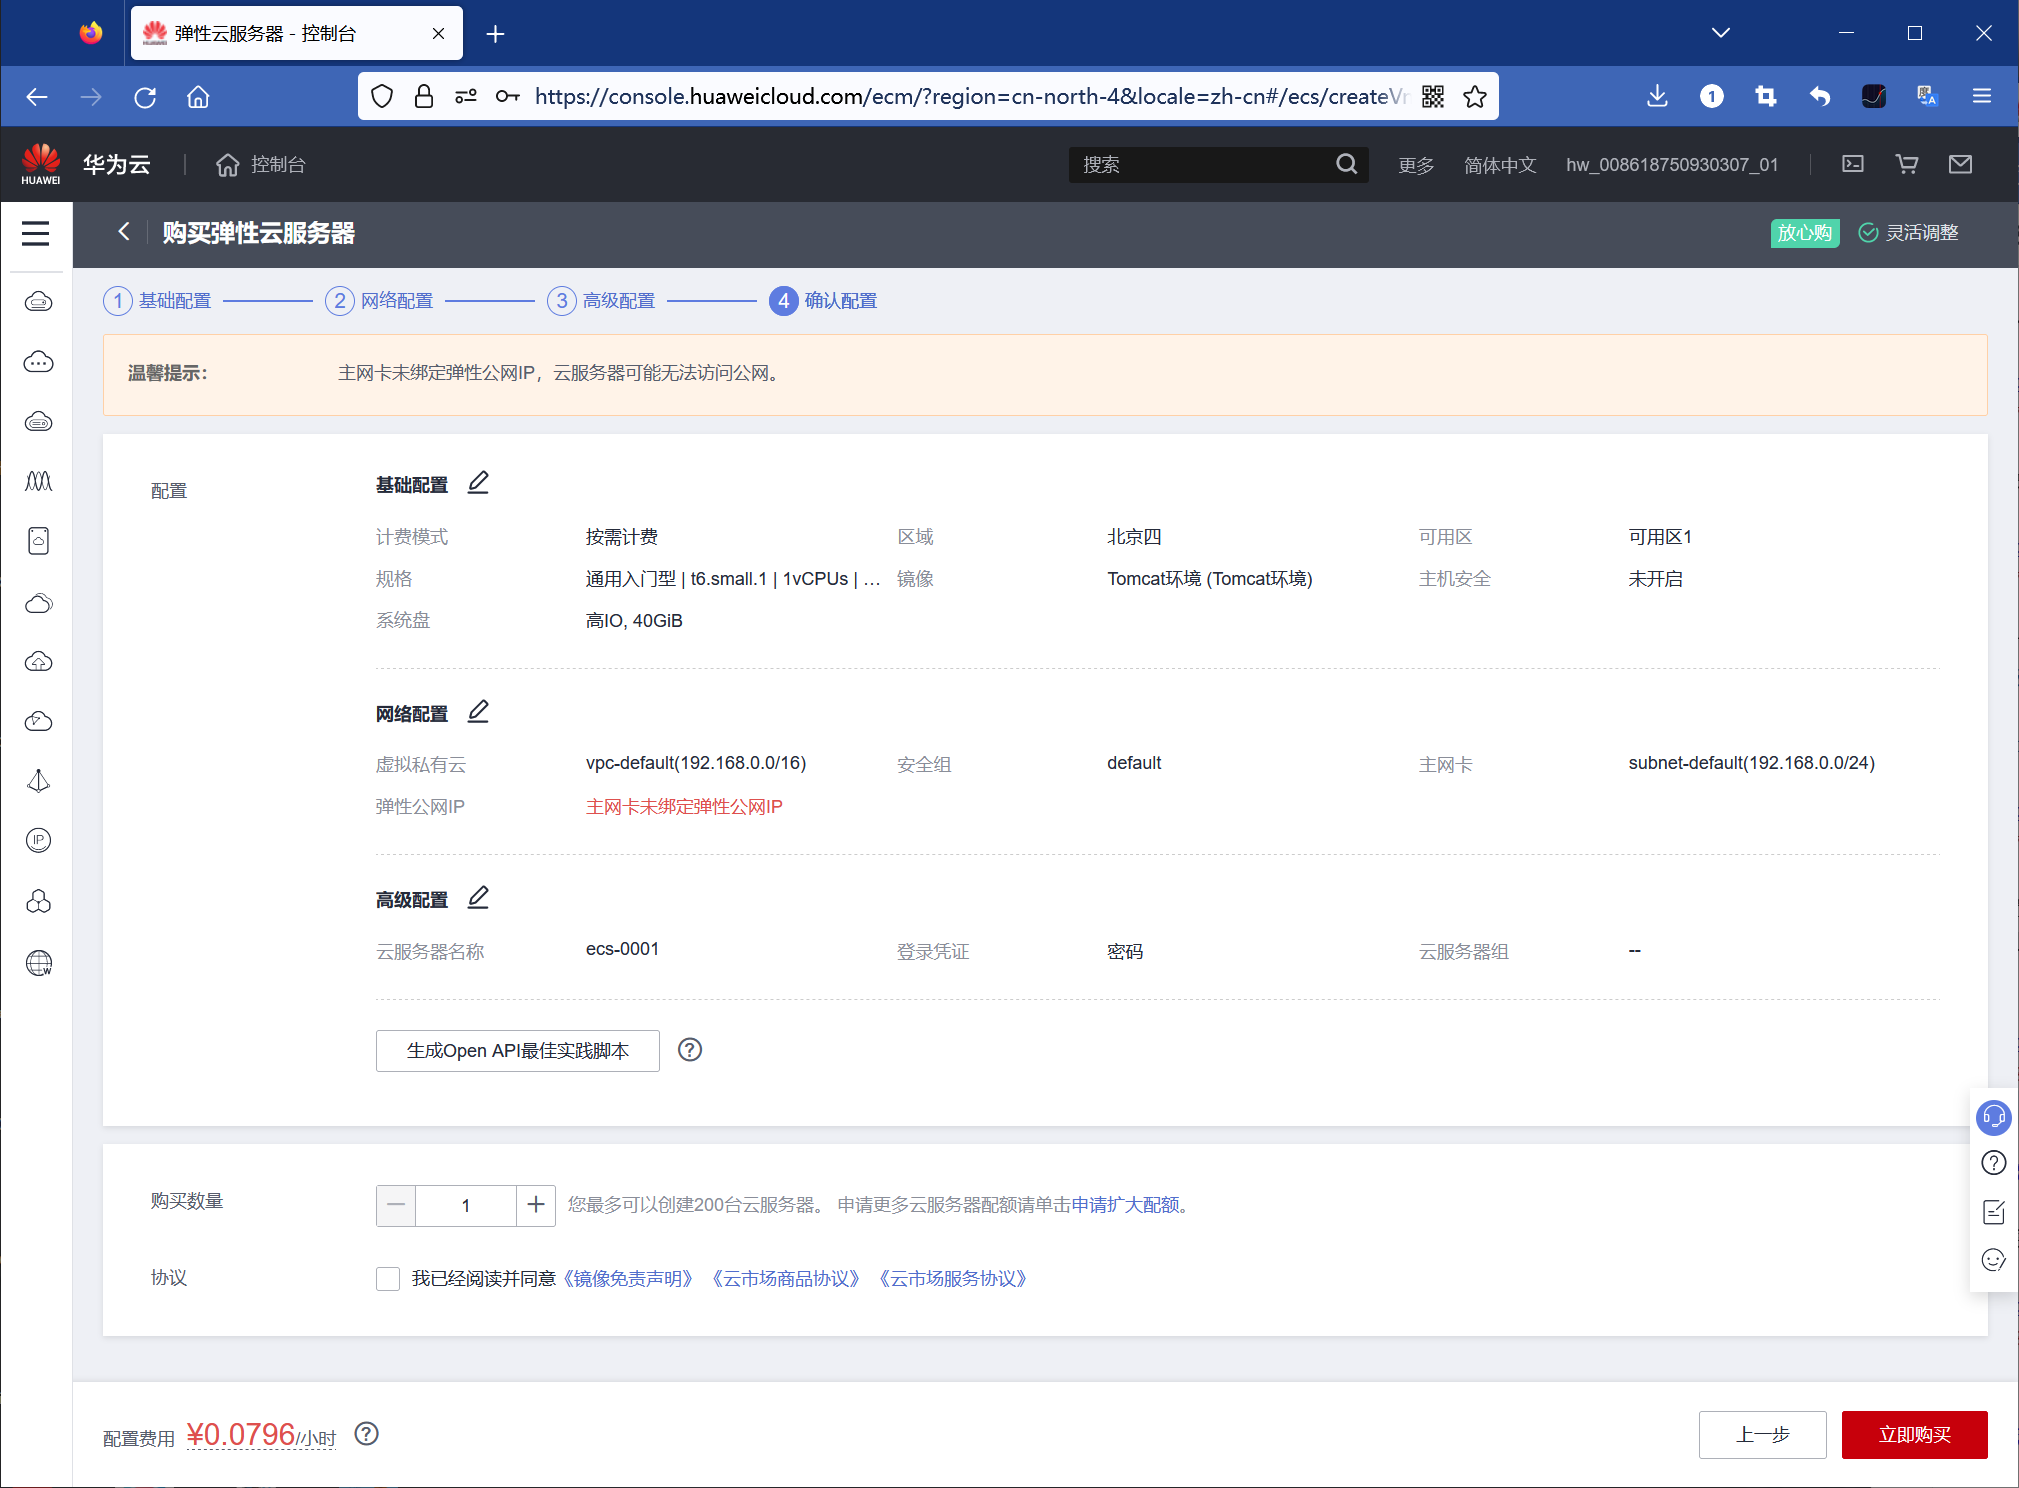Open the shopping cart icon

[1906, 164]
